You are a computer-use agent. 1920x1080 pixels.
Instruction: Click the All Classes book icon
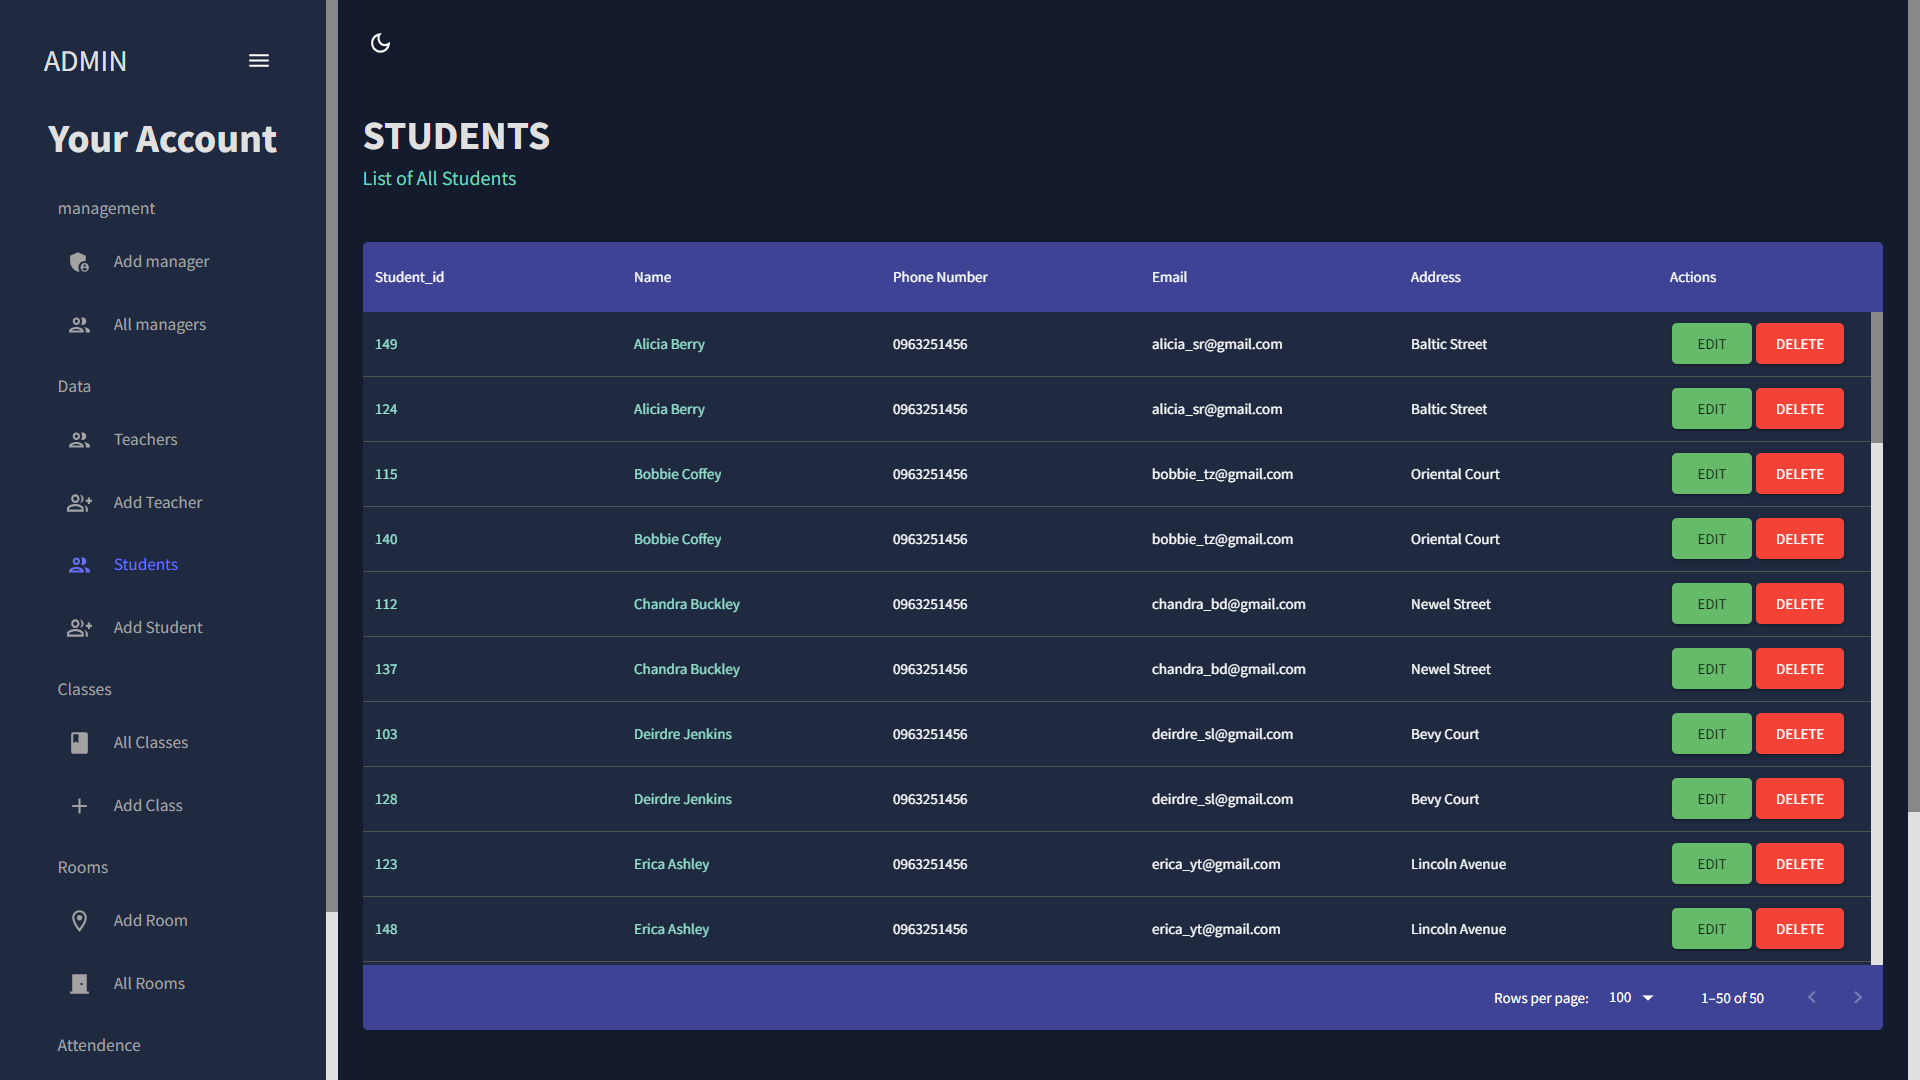click(x=79, y=743)
